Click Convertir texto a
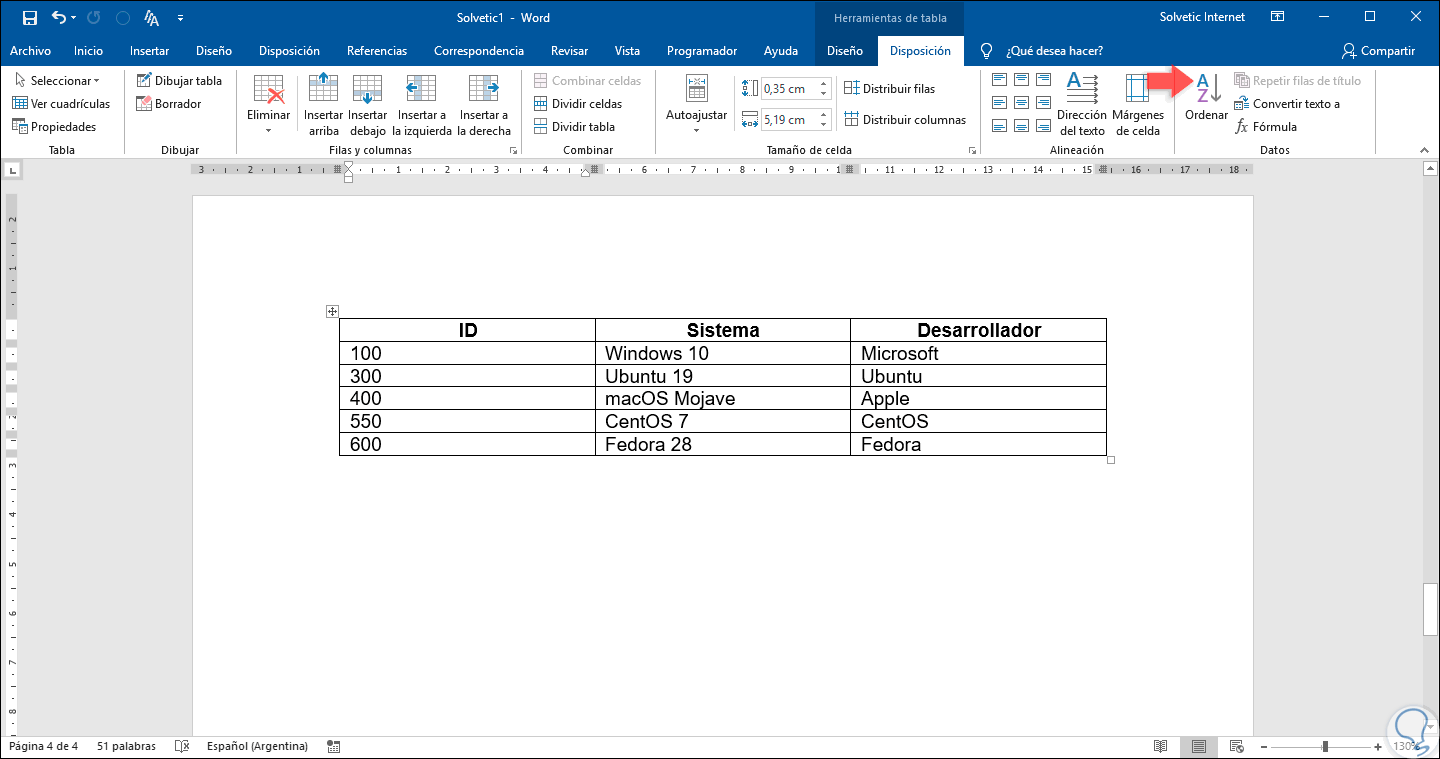 pos(1287,104)
